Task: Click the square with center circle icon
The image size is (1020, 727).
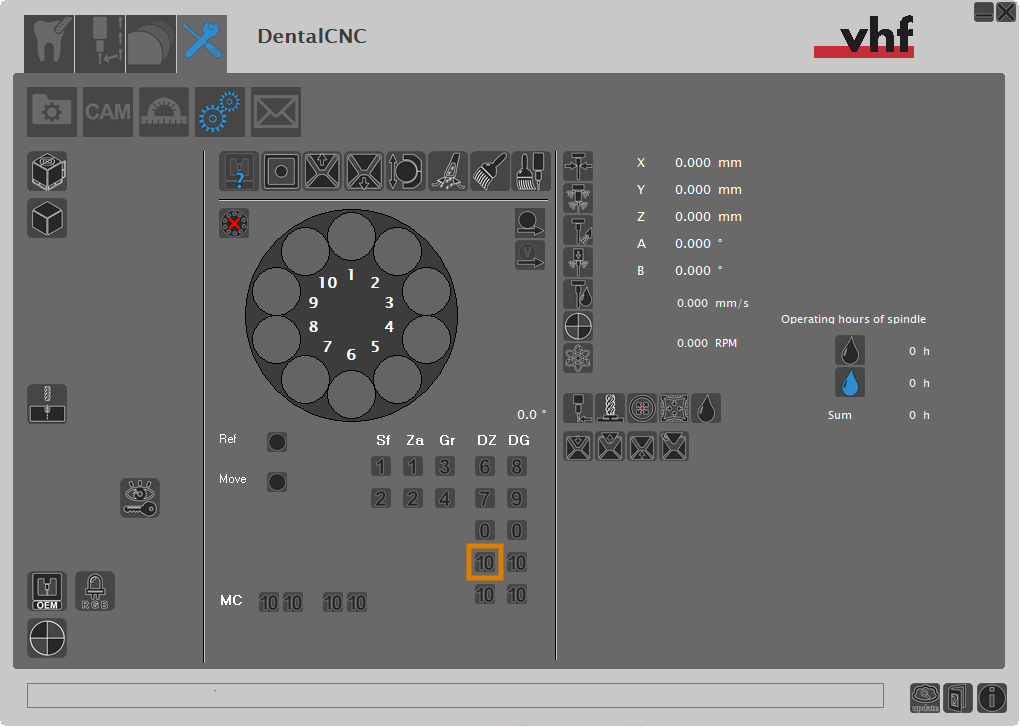Action: click(x=281, y=171)
